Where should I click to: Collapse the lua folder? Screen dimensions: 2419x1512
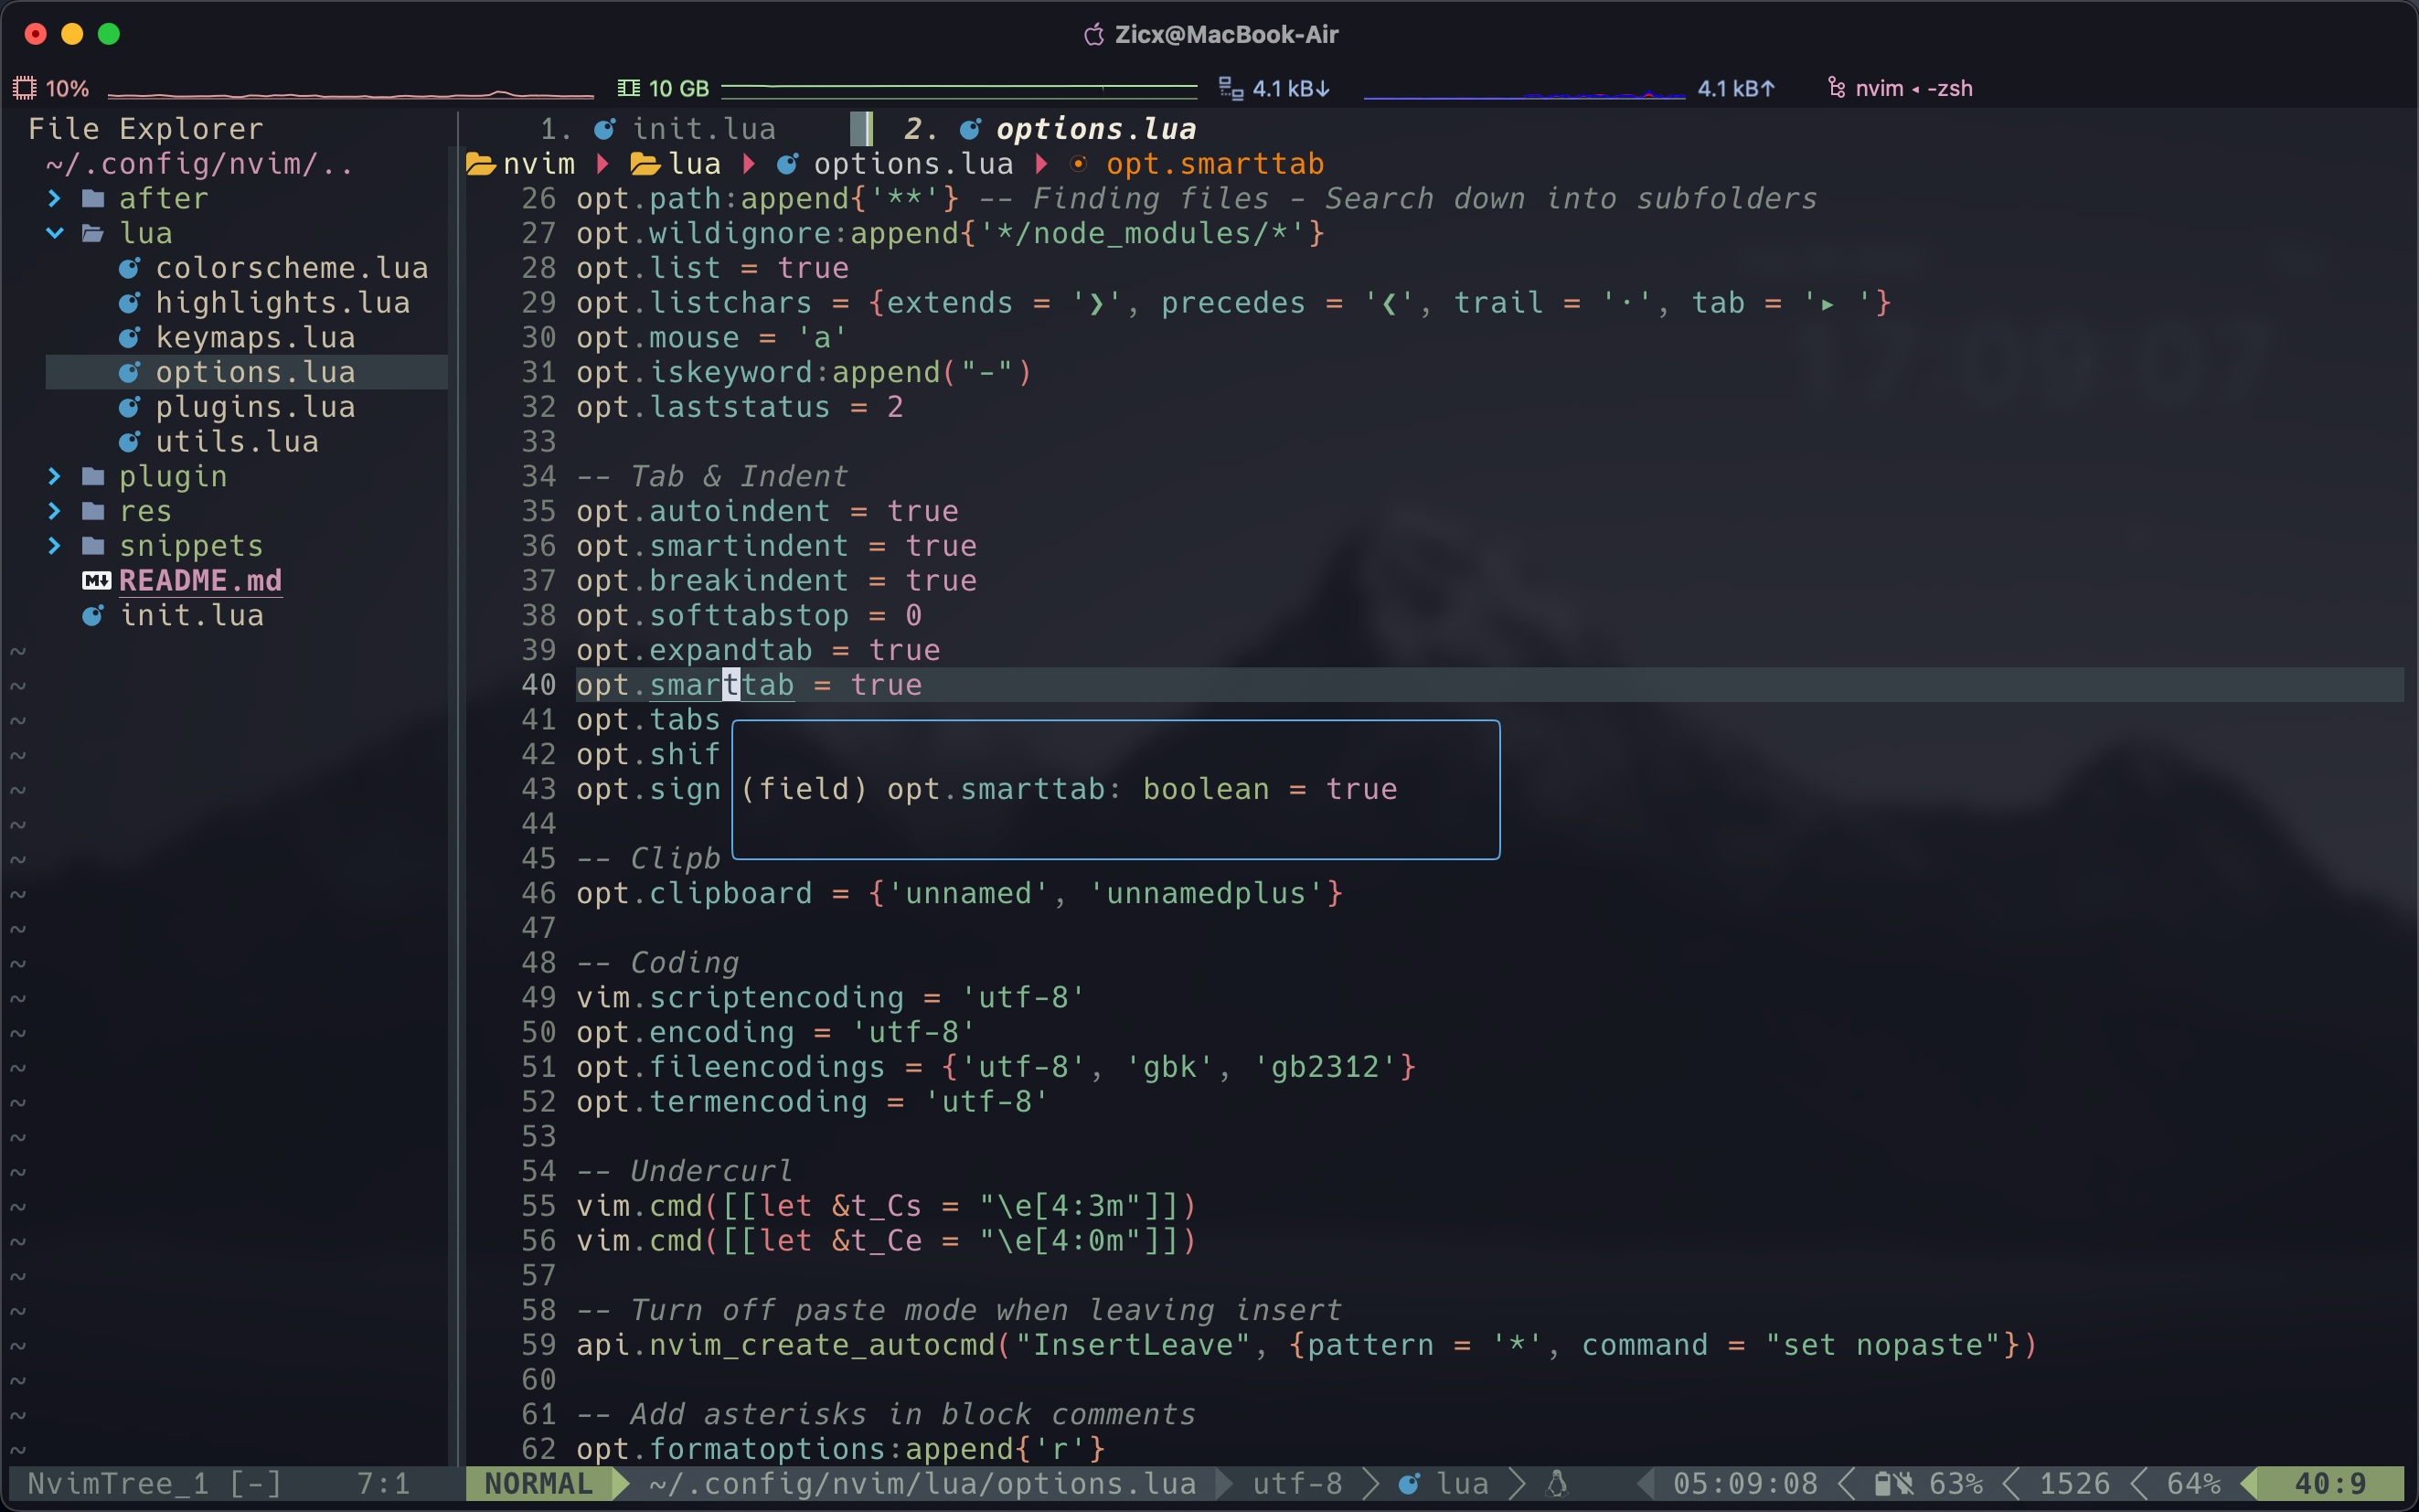55,233
